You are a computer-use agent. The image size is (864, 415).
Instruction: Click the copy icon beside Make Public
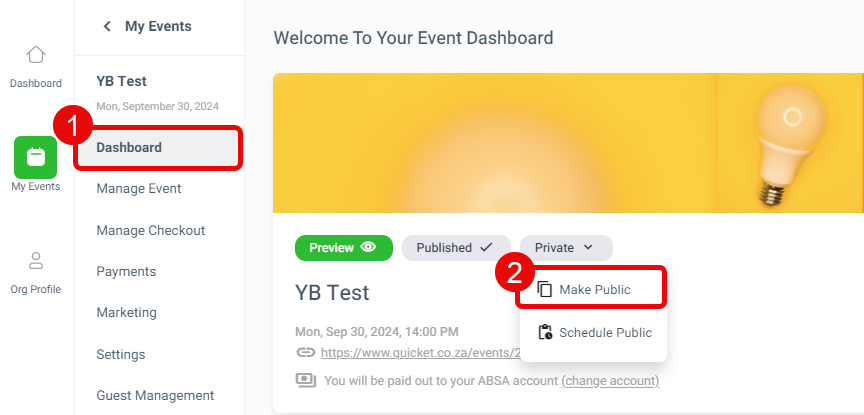544,289
